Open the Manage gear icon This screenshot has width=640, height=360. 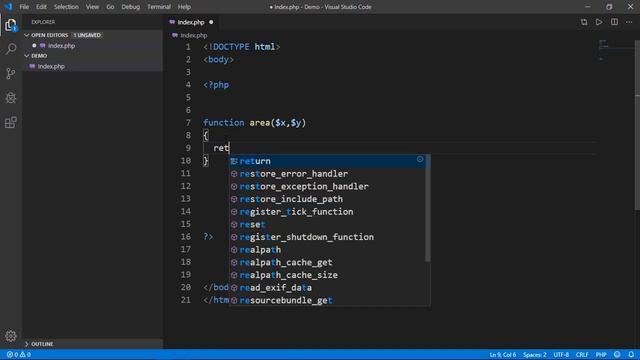[11, 336]
